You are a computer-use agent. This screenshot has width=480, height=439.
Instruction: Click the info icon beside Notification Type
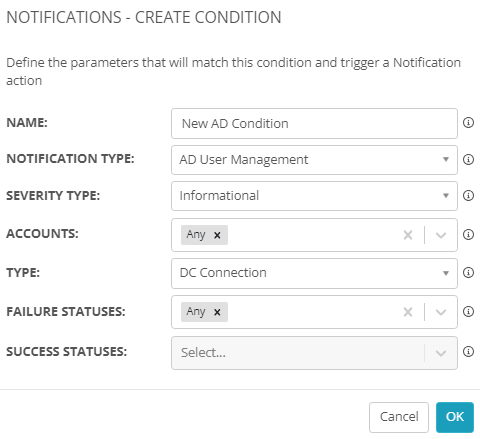pos(468,159)
